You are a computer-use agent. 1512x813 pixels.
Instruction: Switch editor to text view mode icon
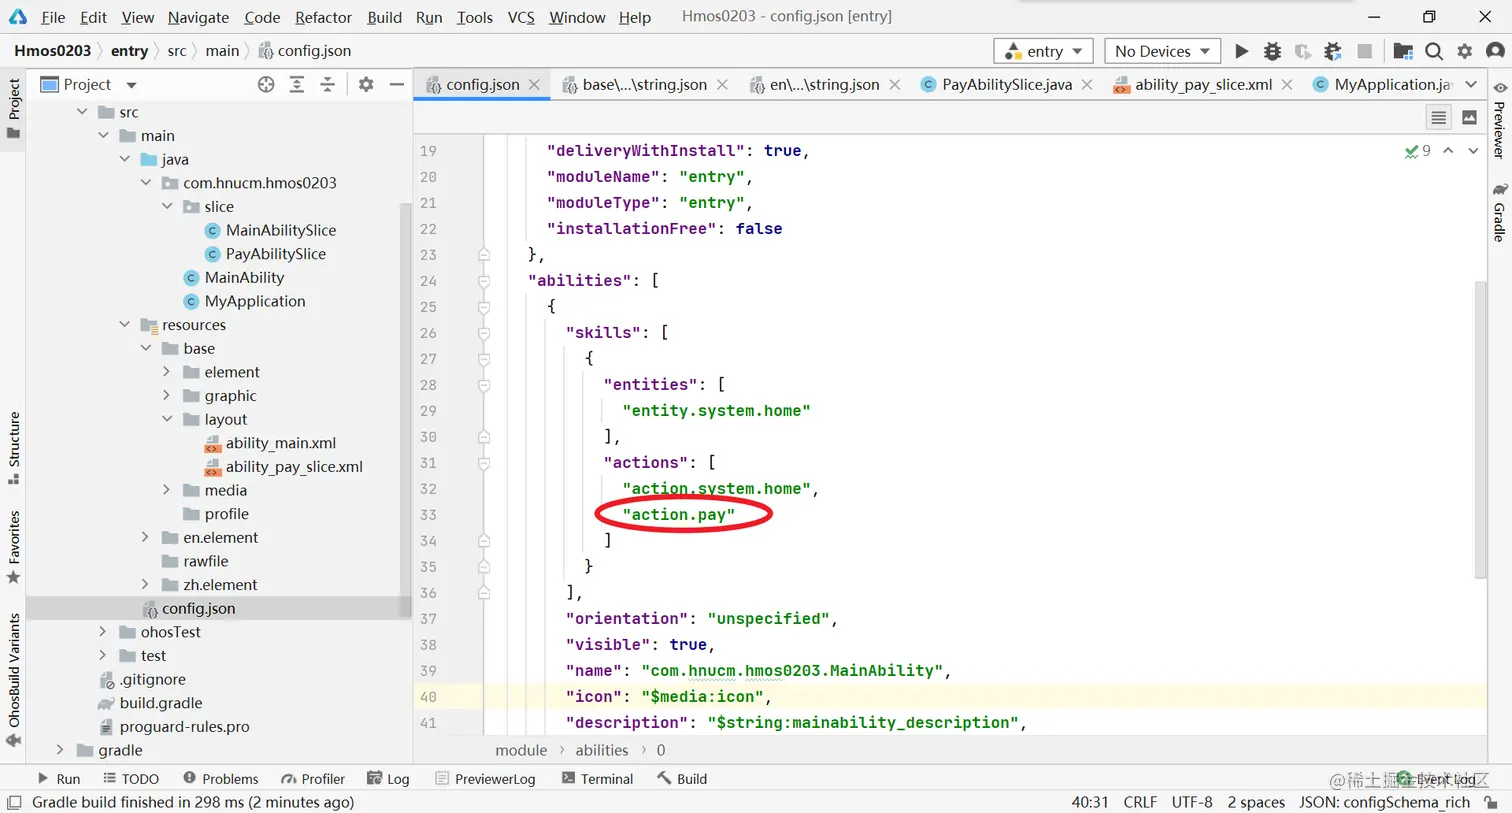(1439, 118)
